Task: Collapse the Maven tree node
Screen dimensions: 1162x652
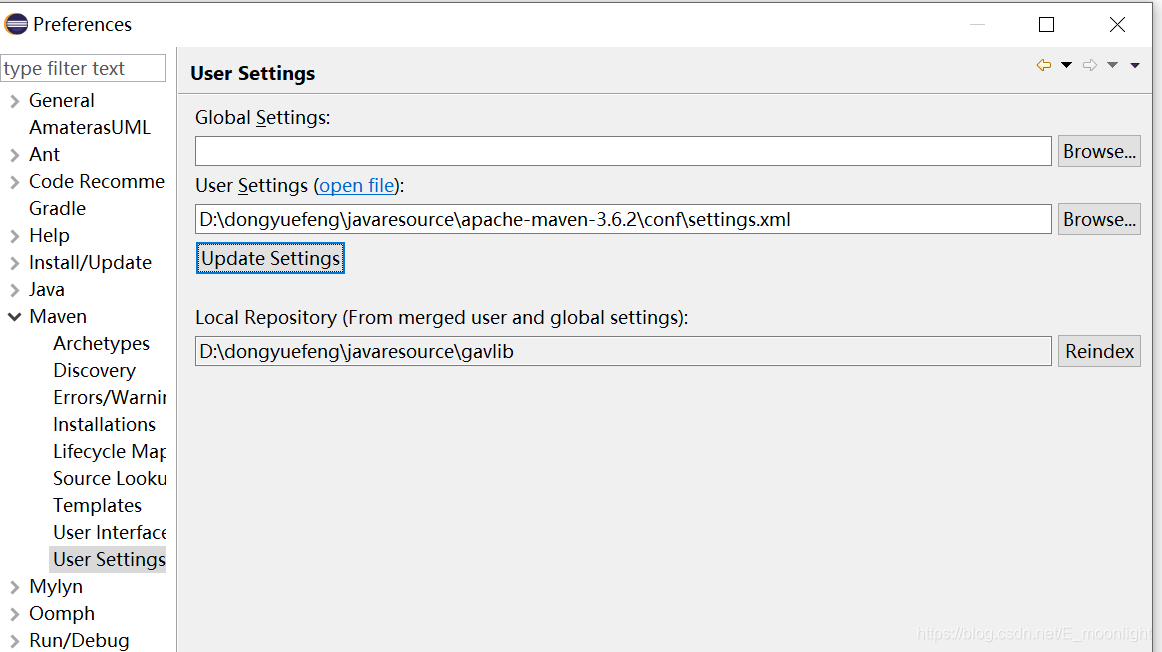Action: pos(14,316)
